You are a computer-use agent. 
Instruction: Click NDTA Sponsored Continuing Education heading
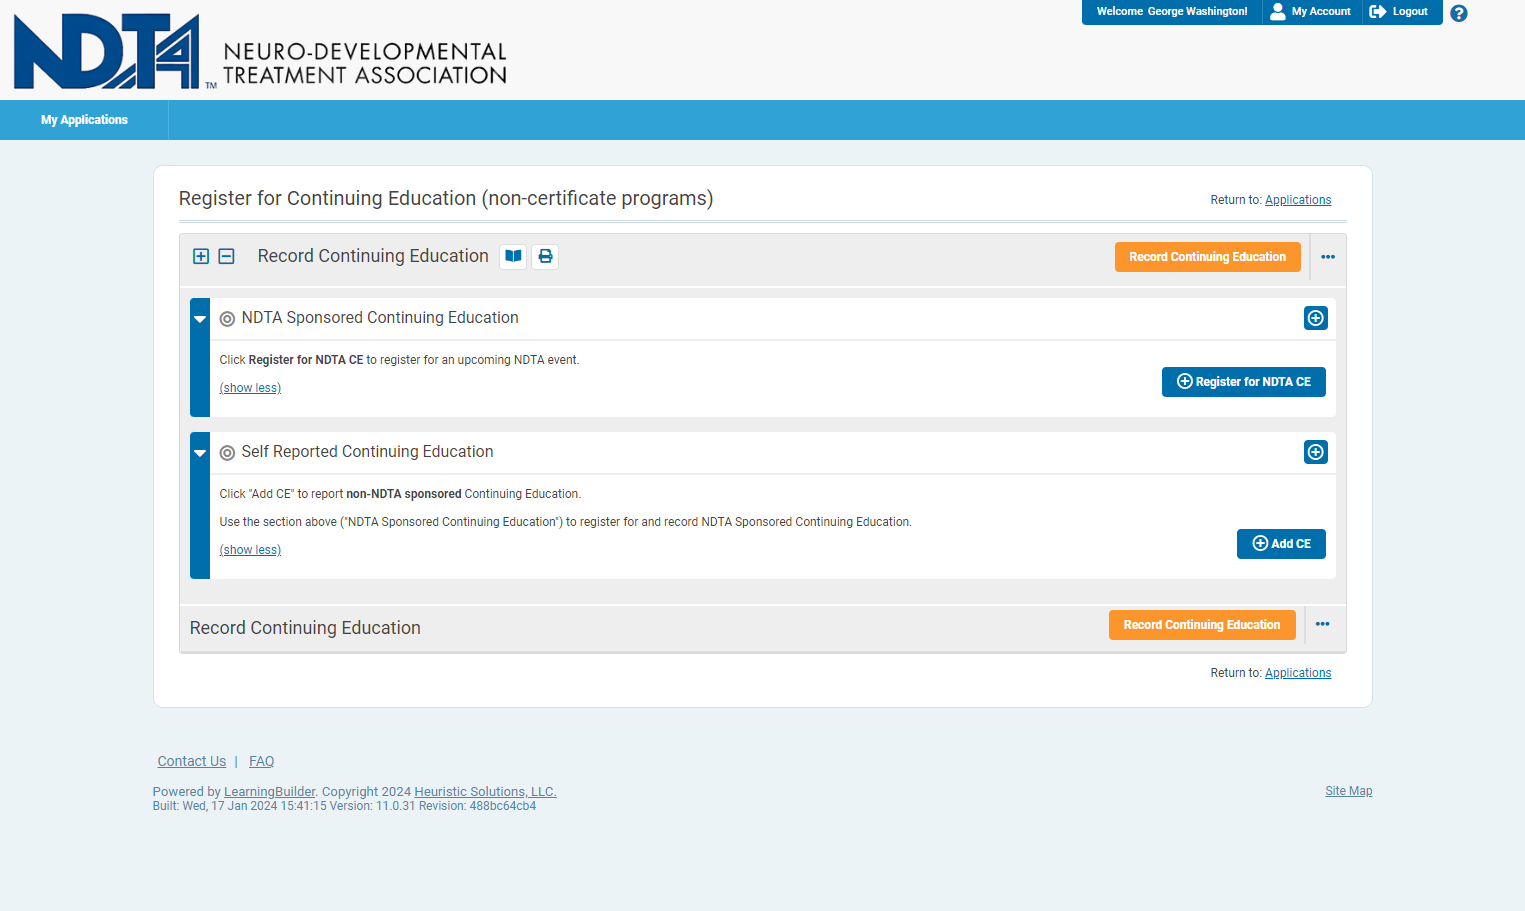click(380, 318)
